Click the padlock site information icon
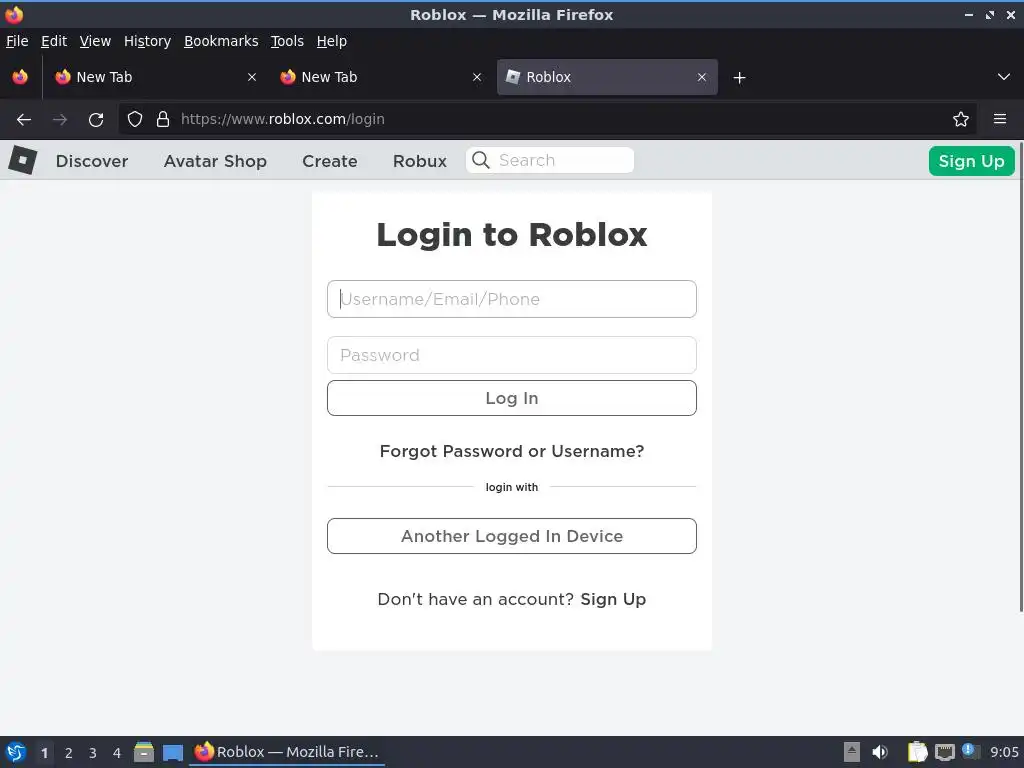The image size is (1024, 768). tap(163, 119)
